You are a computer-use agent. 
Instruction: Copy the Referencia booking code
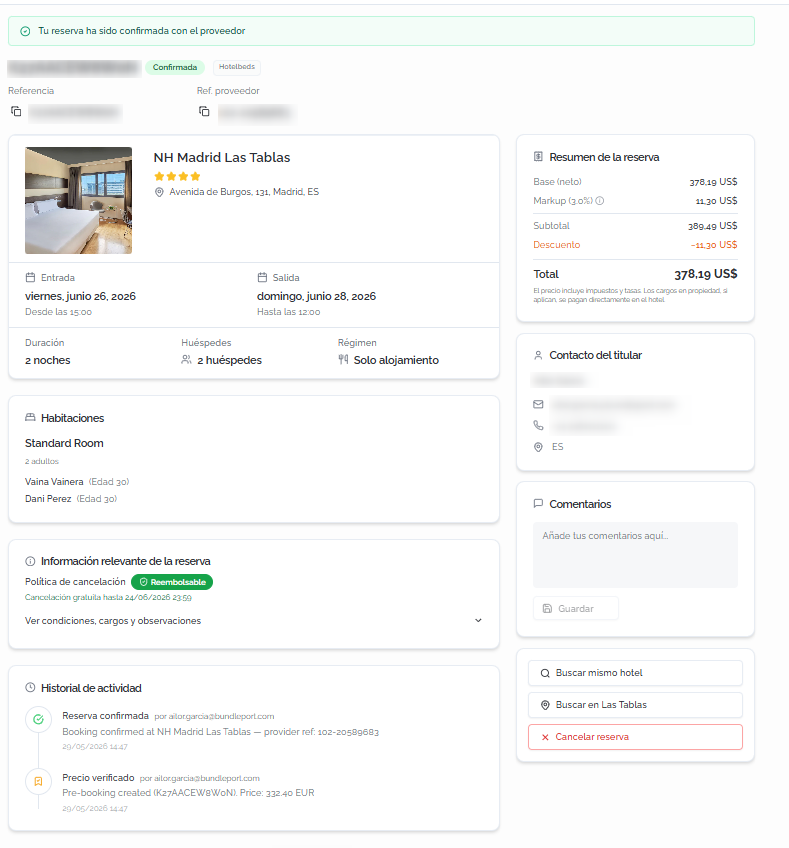point(16,111)
